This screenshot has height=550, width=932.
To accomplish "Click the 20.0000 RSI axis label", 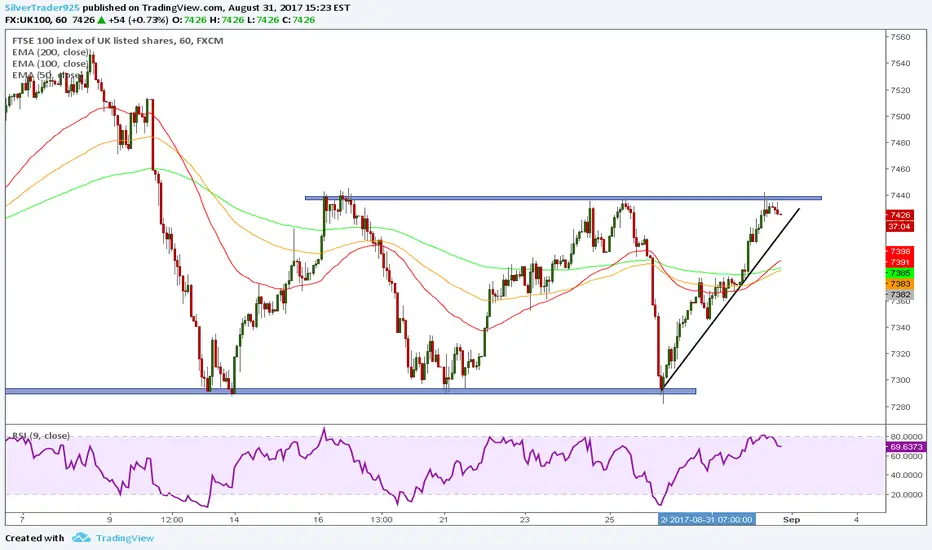I will tap(907, 495).
